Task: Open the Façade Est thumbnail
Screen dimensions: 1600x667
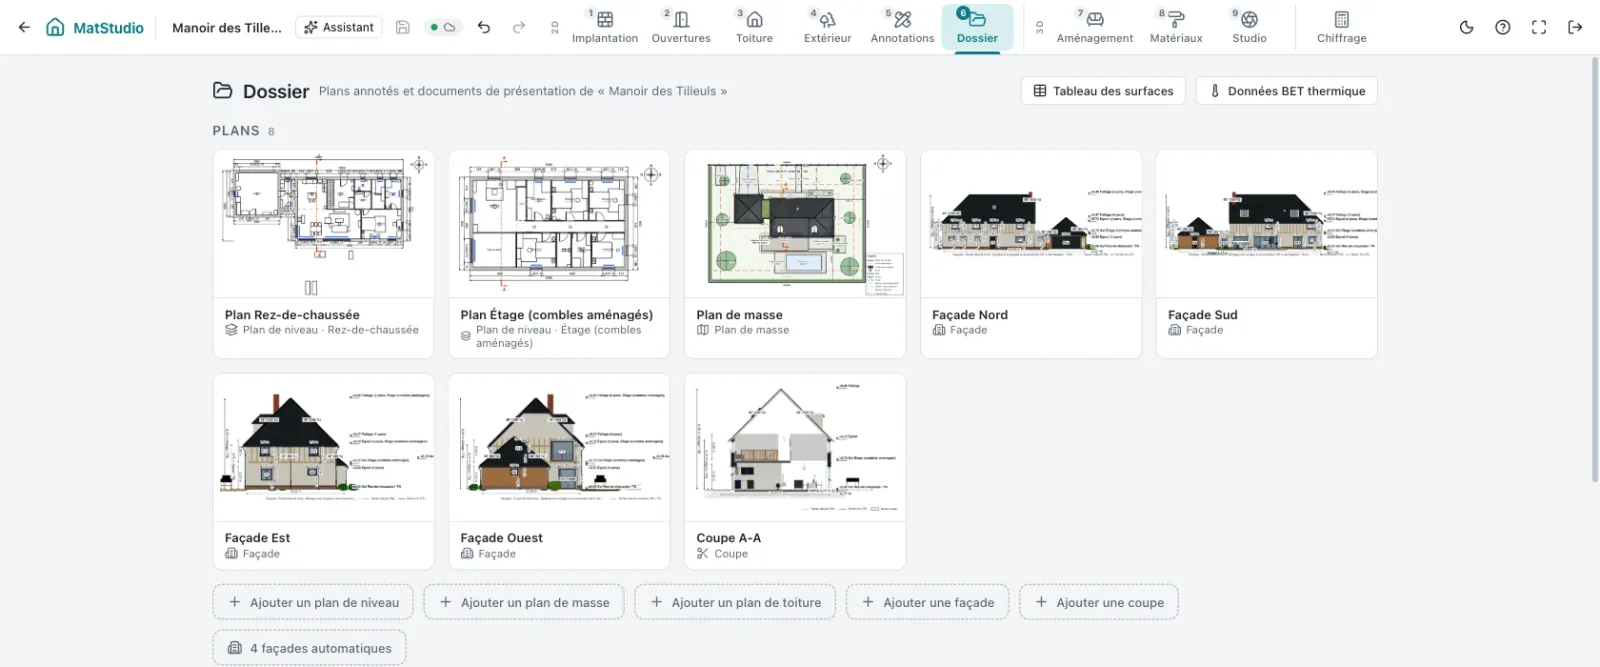Action: pyautogui.click(x=323, y=447)
